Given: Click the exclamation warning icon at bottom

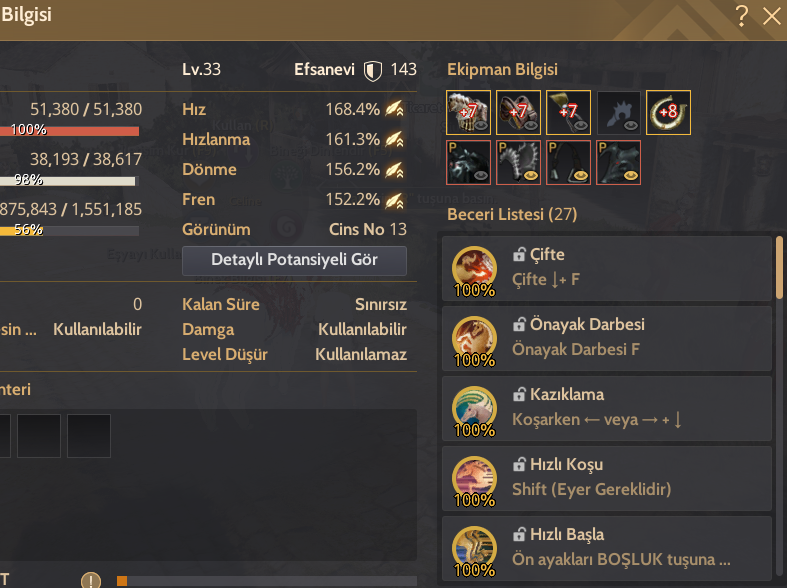Looking at the screenshot, I should tap(91, 580).
